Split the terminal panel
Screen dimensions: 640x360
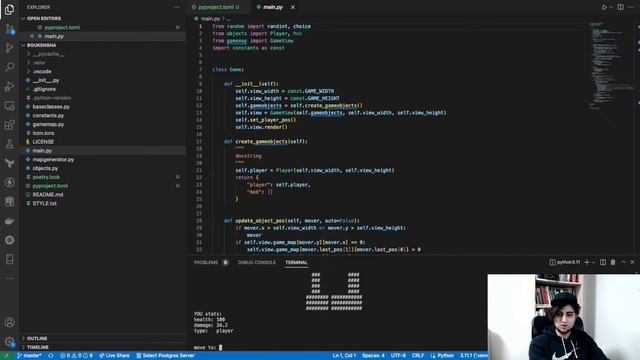coord(603,262)
